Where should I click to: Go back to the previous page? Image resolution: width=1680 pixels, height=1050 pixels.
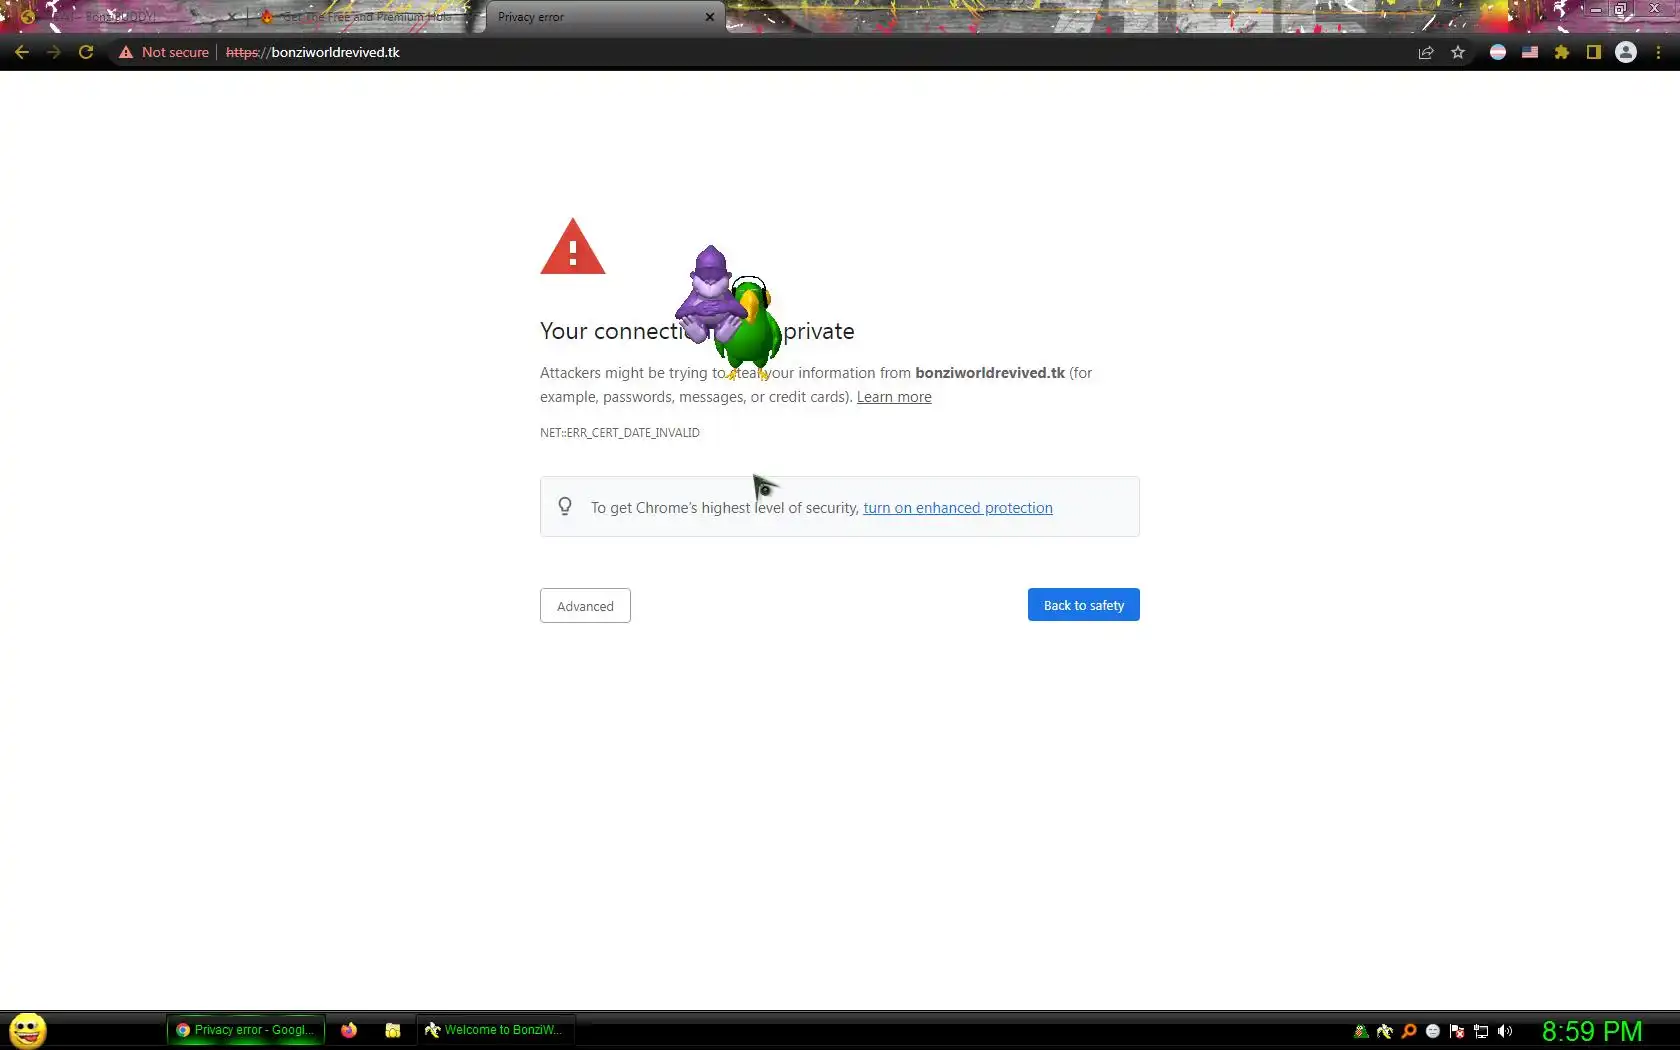pos(22,52)
